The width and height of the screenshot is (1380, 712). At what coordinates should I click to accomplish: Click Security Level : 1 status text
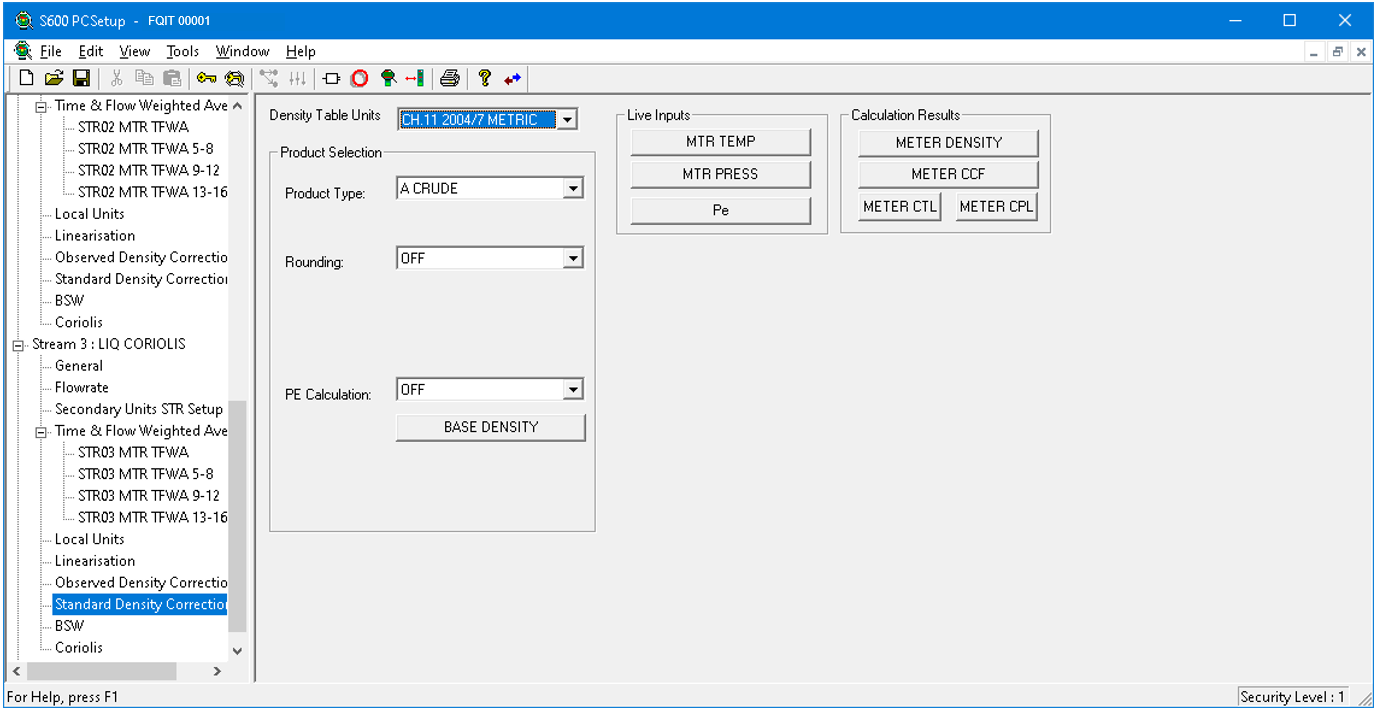(x=1293, y=697)
